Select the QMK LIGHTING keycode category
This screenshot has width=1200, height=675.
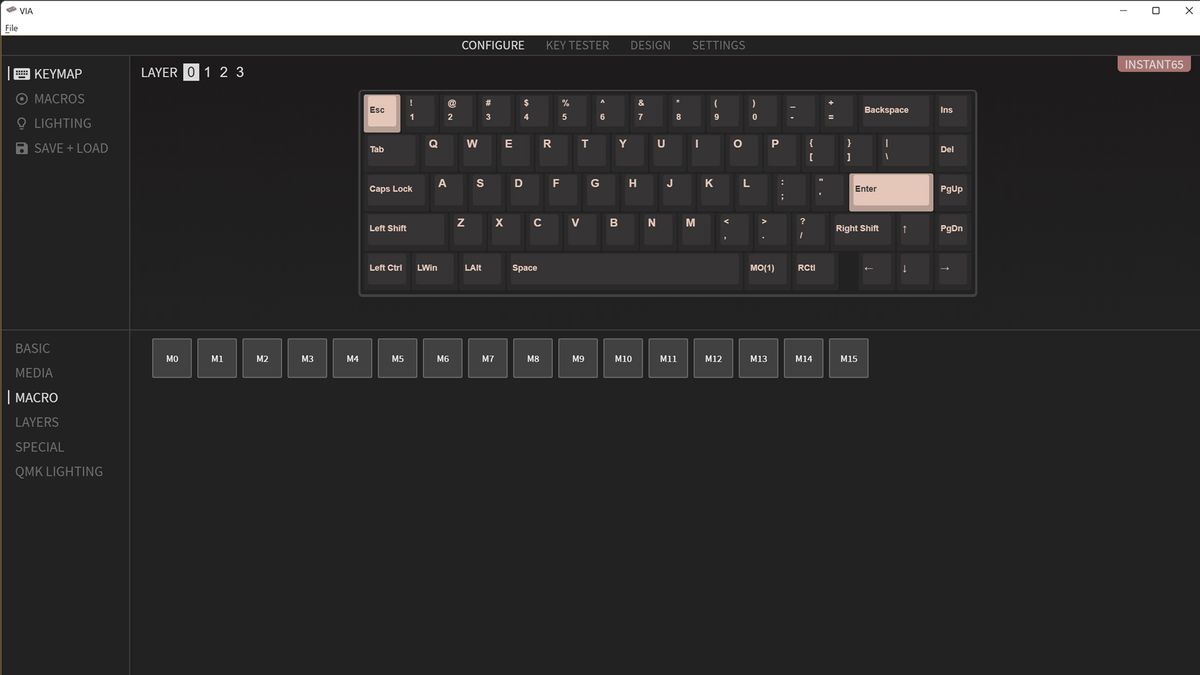pos(59,471)
